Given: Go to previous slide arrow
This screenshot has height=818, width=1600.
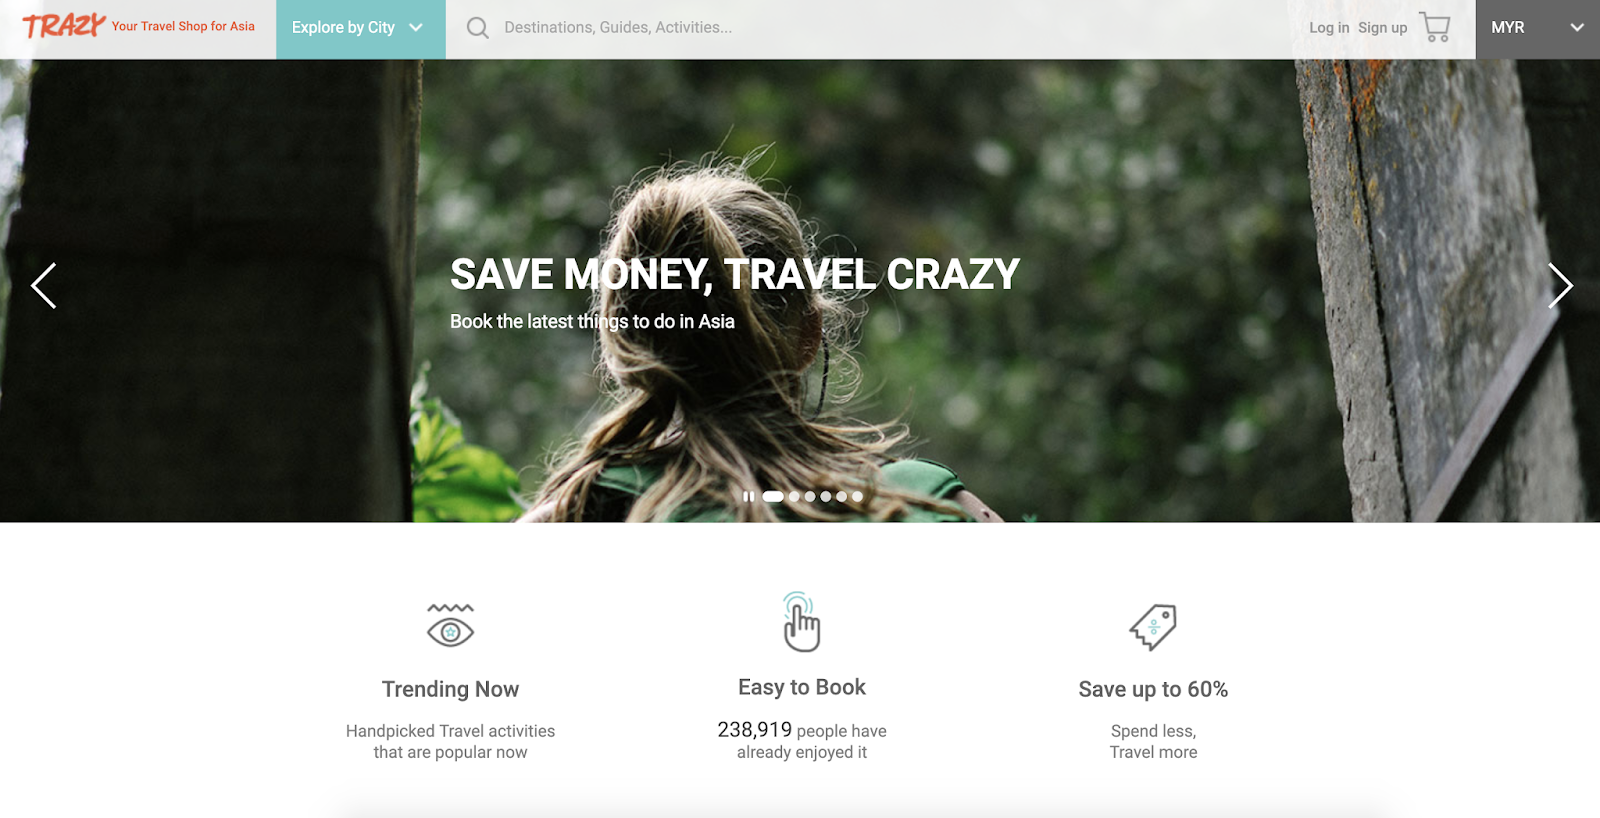Looking at the screenshot, I should (44, 286).
